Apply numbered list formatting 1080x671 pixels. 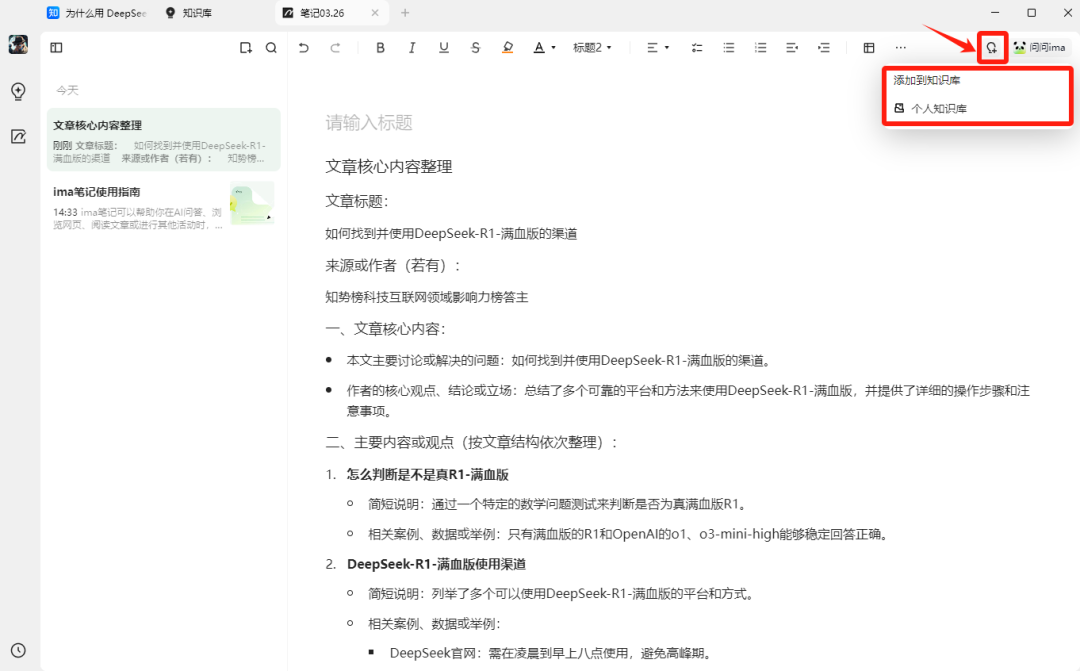point(760,48)
